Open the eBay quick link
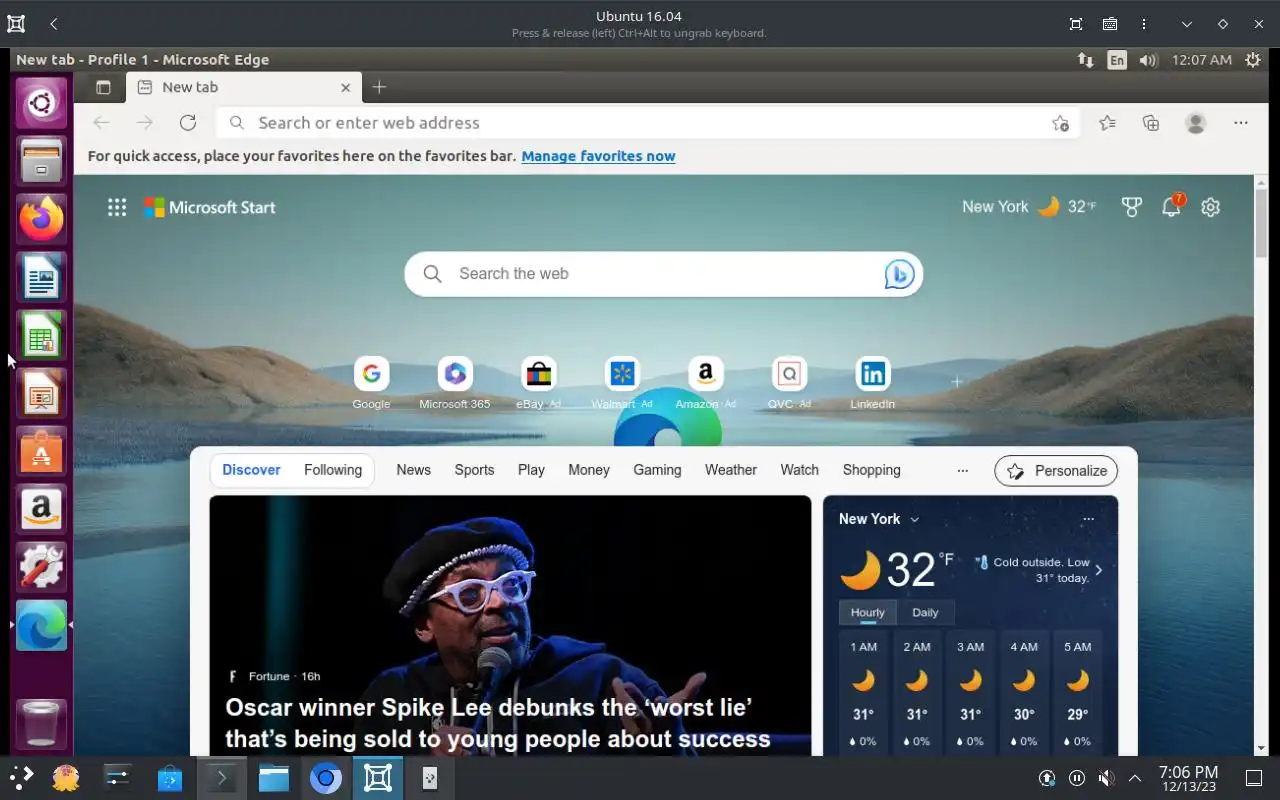Screen dimensions: 1280x800 click(x=538, y=383)
